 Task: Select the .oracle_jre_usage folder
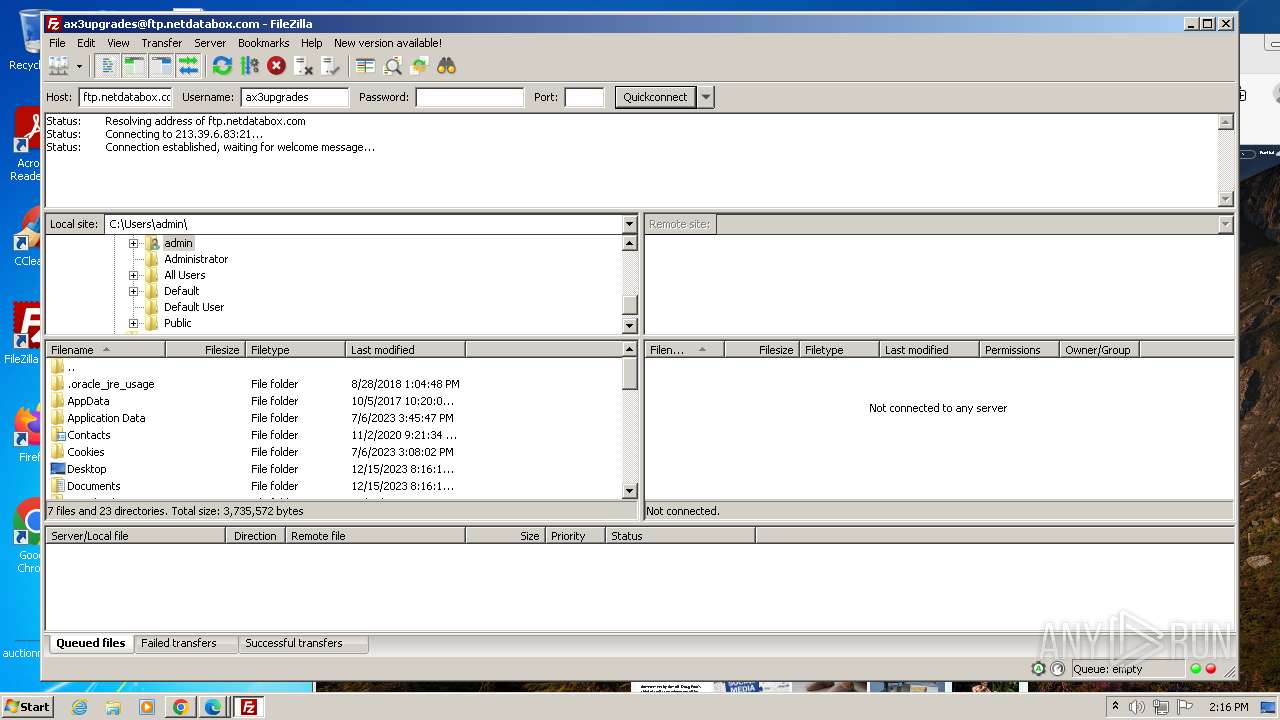coord(333,384)
